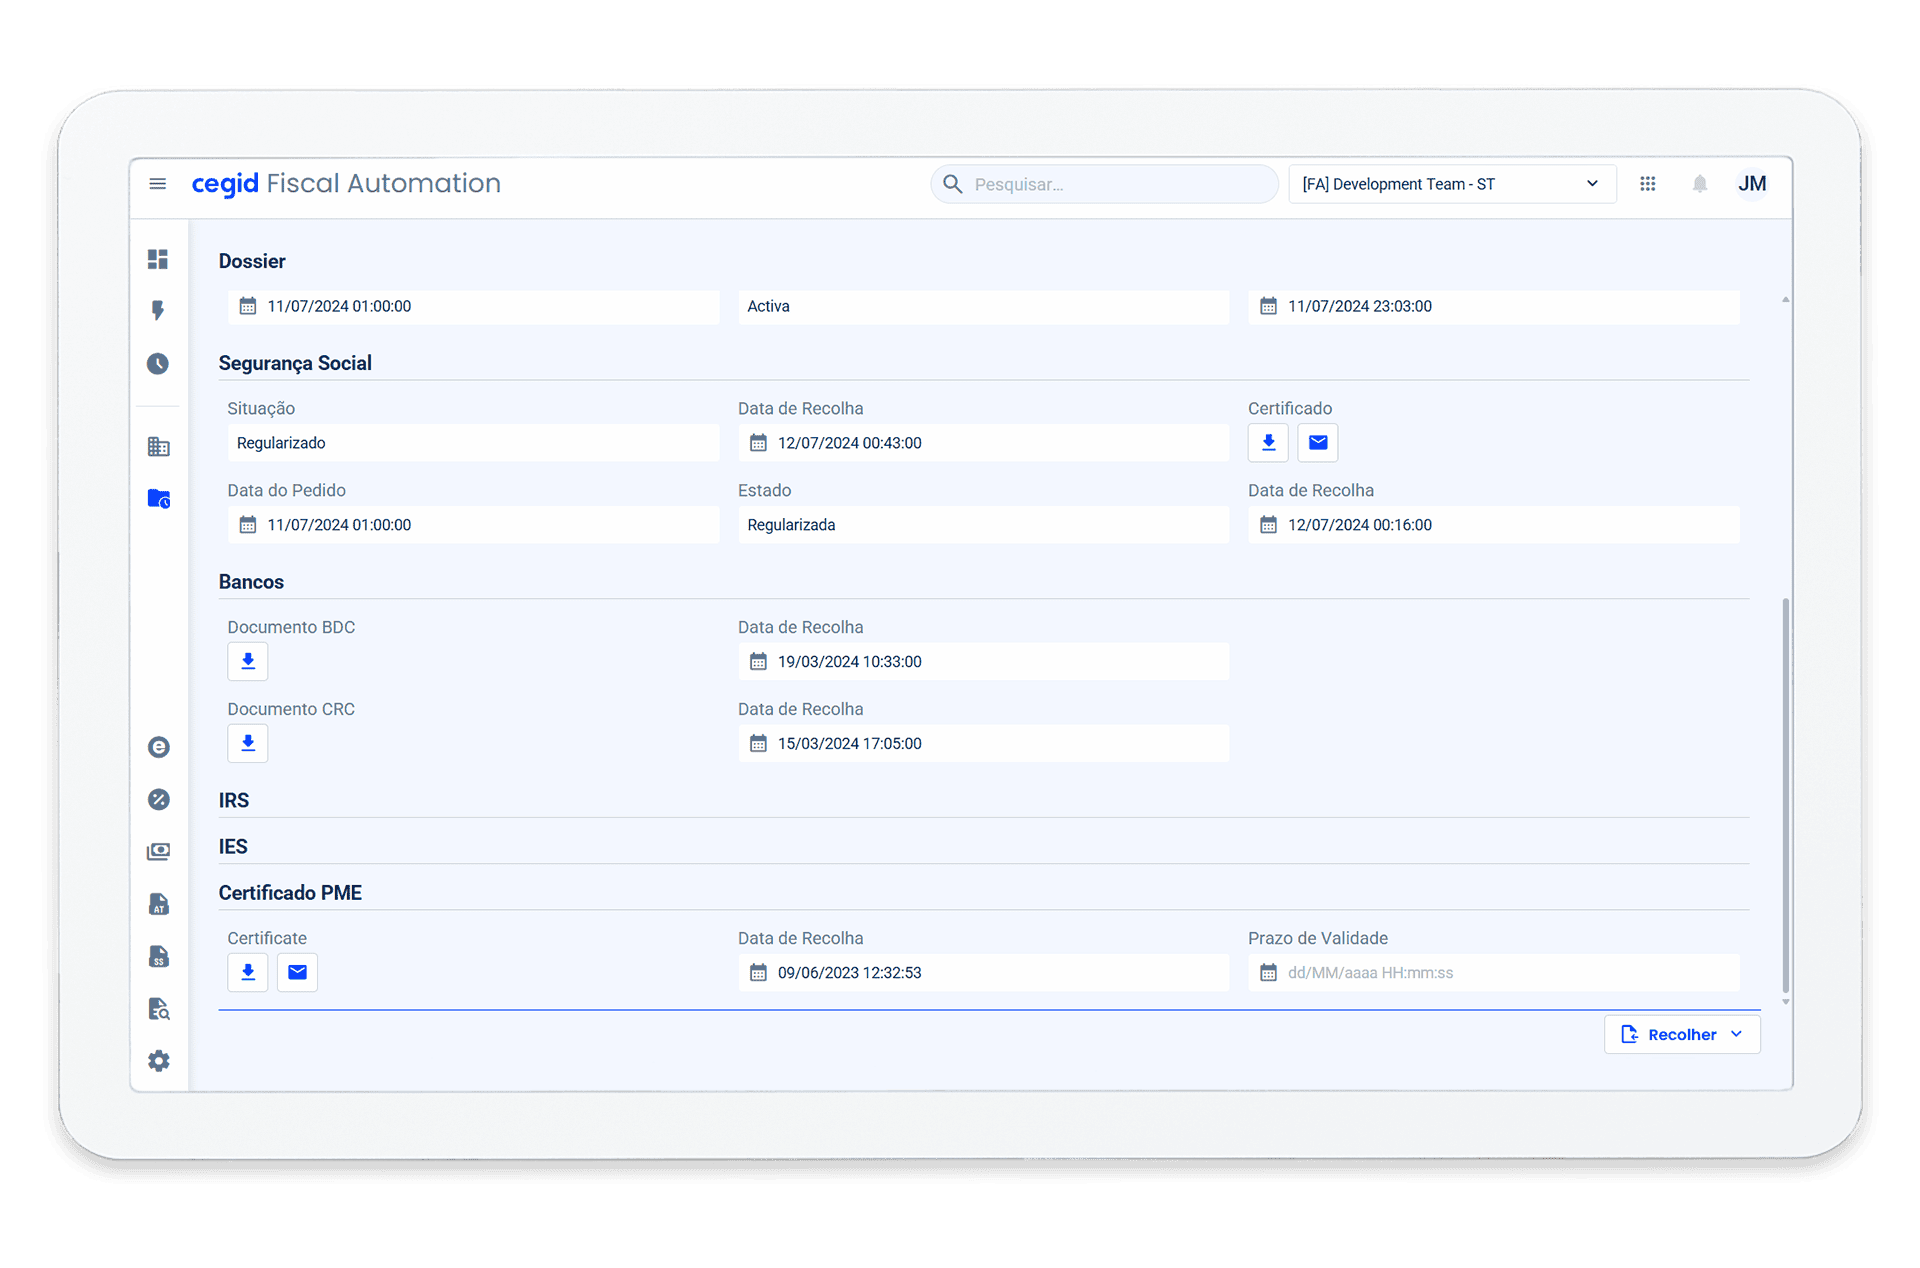Select the dossier folder sidebar icon
Screen dimensions: 1920x1268
(x=158, y=498)
